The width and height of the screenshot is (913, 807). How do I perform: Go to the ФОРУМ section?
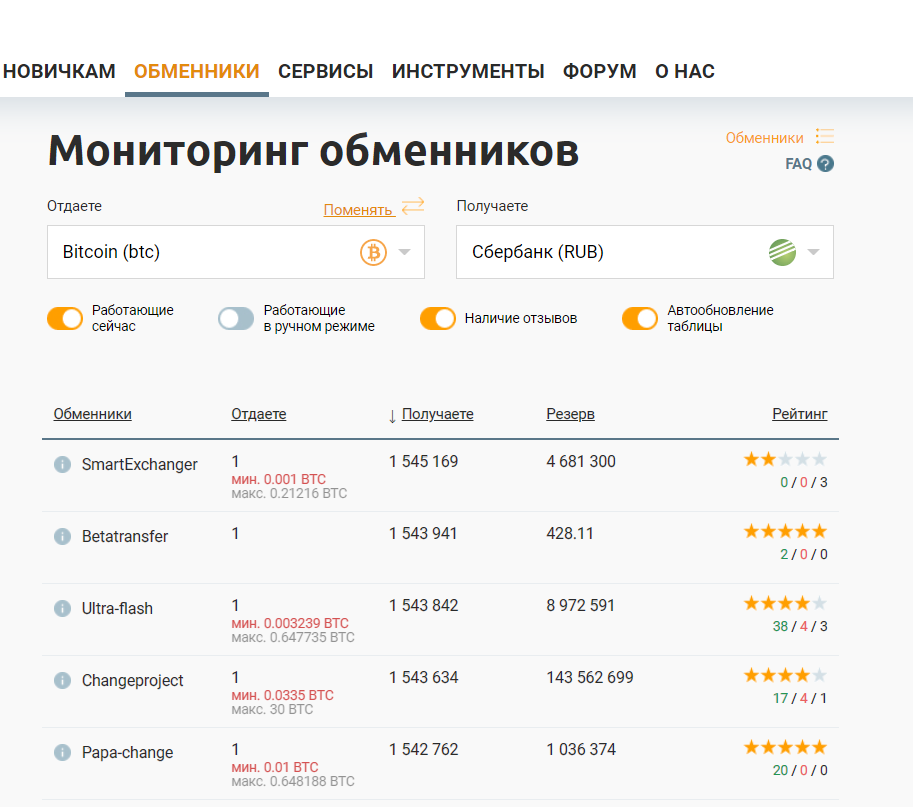coord(600,72)
